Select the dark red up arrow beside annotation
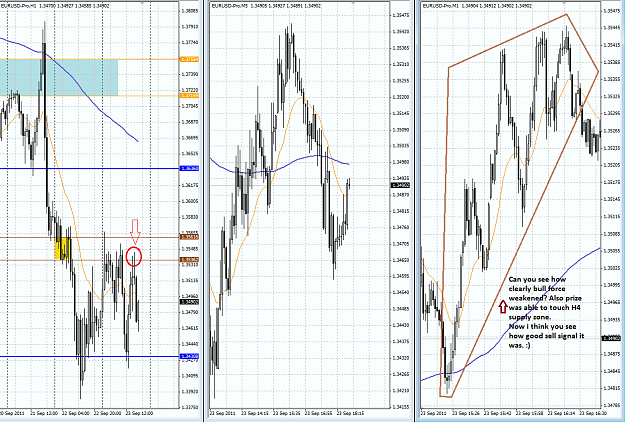Screen dimensions: 625x422 pos(503,306)
